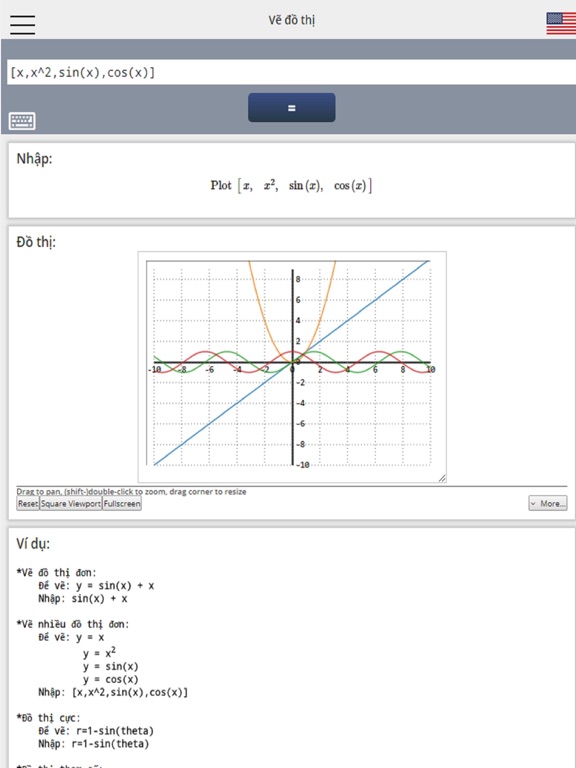Click the Square Viewport button
Viewport: 576px width, 768px height.
tap(71, 504)
